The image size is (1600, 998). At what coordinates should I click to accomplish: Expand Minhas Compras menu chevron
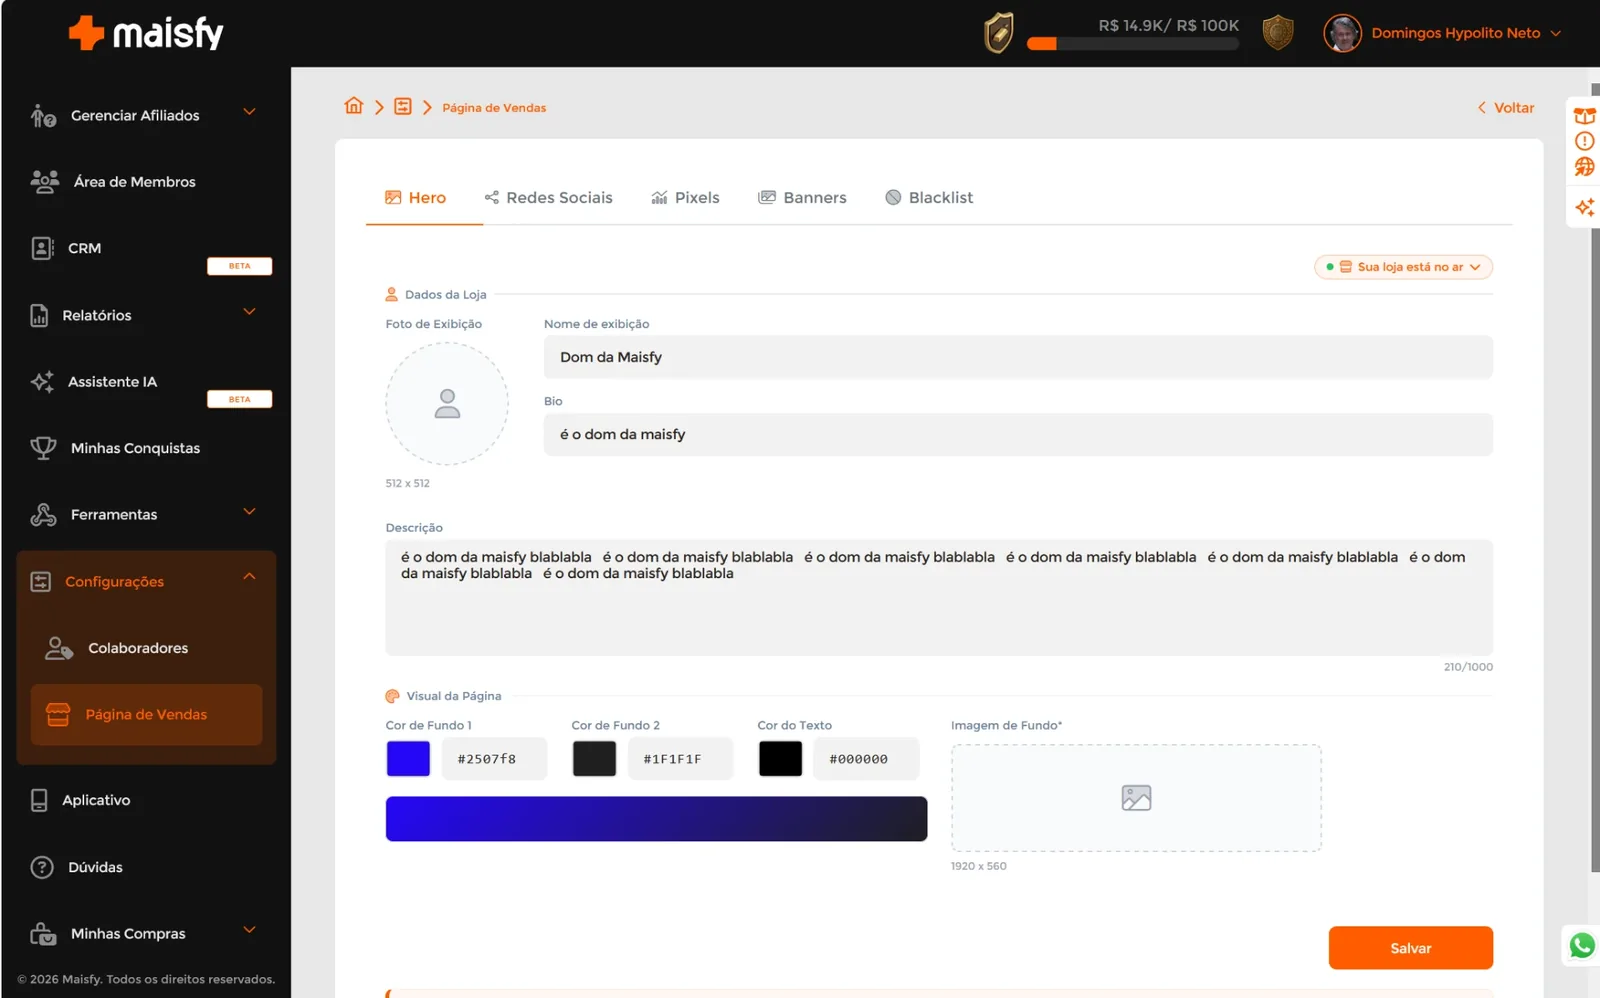(250, 930)
